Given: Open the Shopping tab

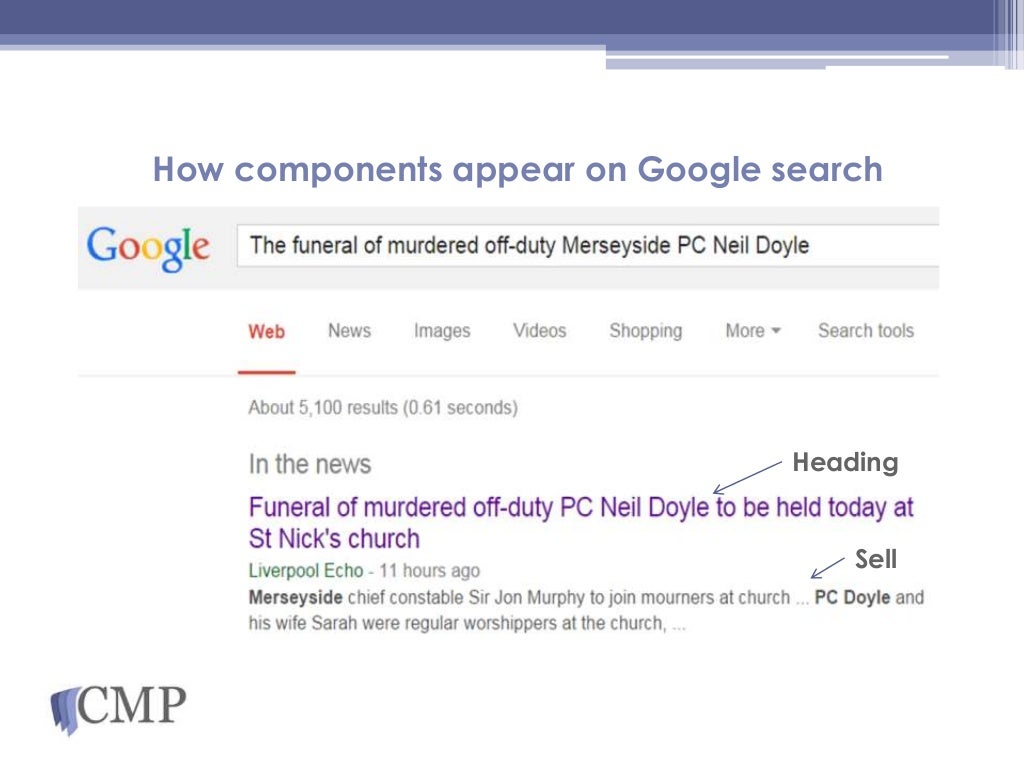Looking at the screenshot, I should [x=646, y=331].
